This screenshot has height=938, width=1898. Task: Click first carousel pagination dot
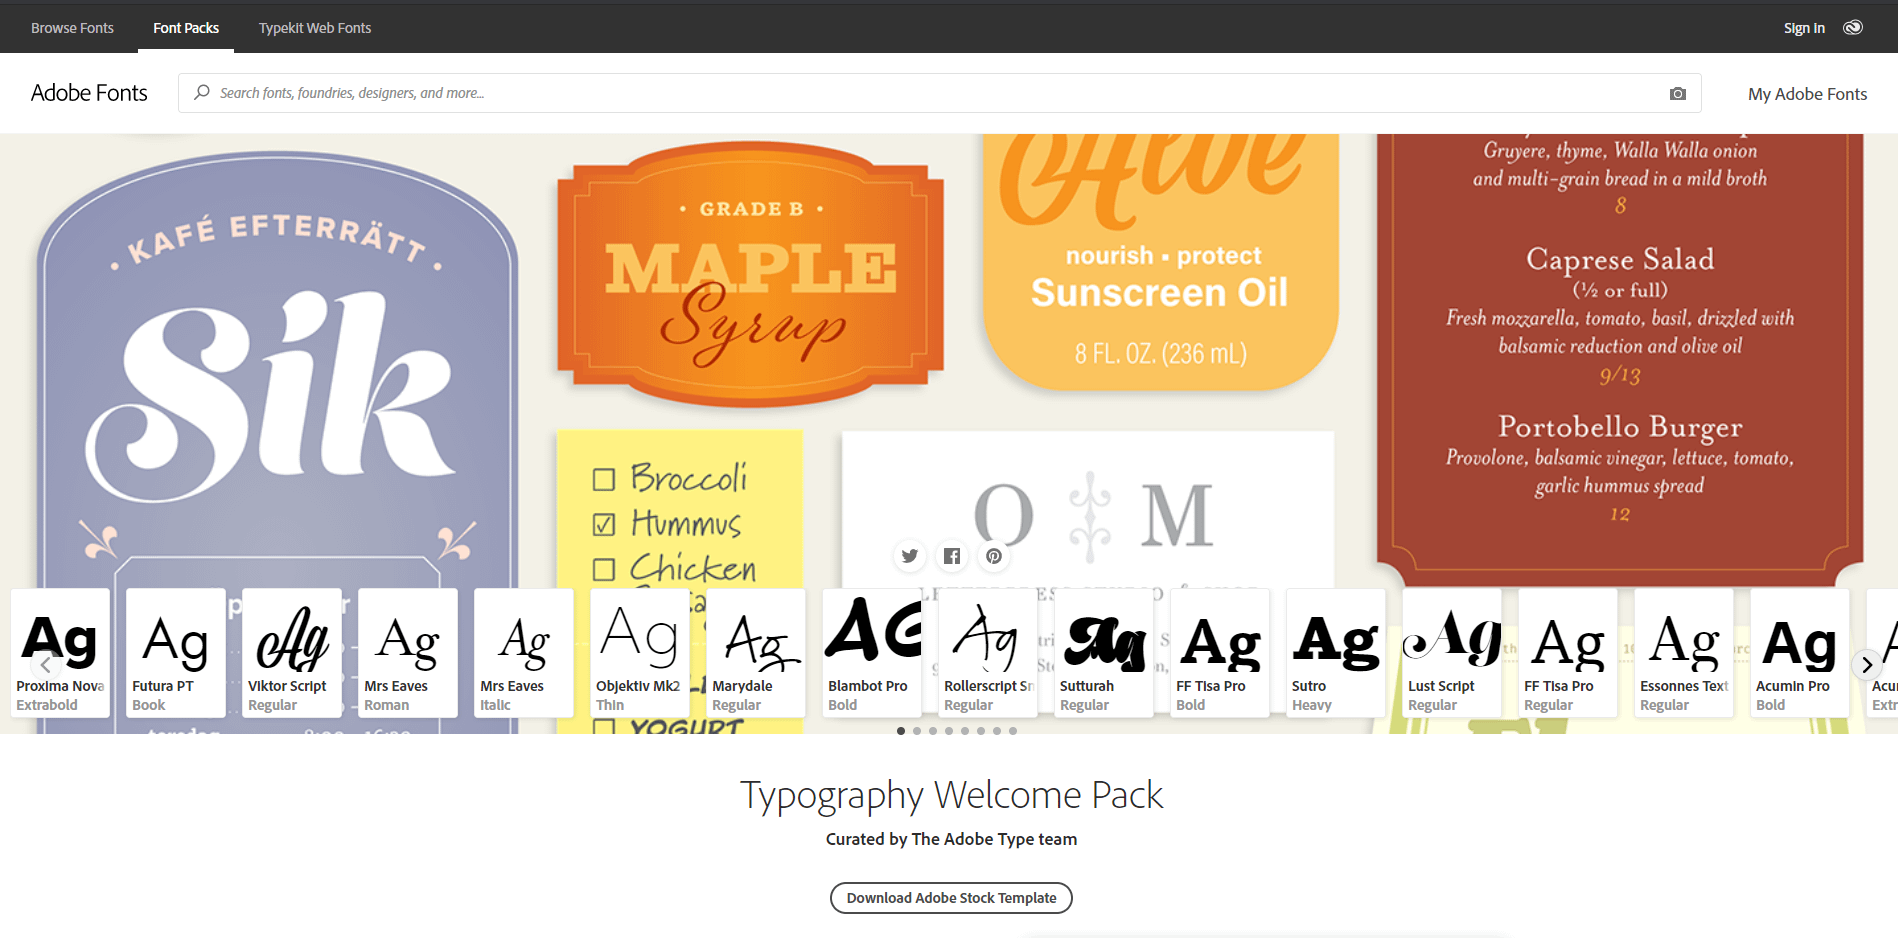pos(901,731)
